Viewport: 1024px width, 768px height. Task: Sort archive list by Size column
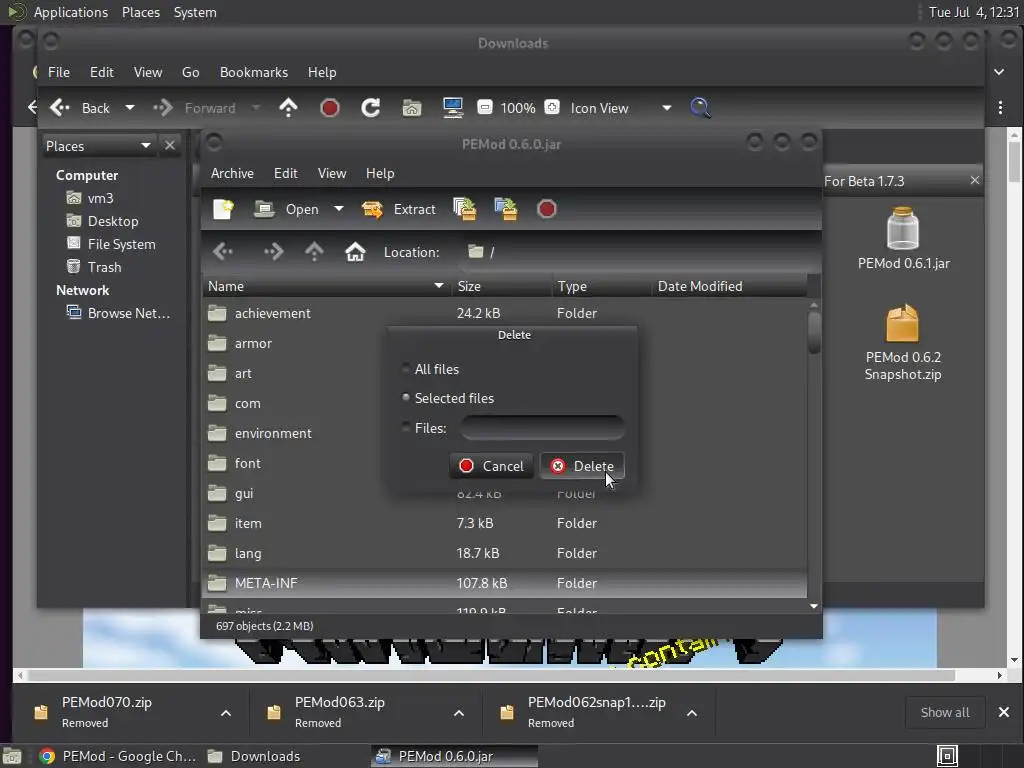click(x=501, y=286)
